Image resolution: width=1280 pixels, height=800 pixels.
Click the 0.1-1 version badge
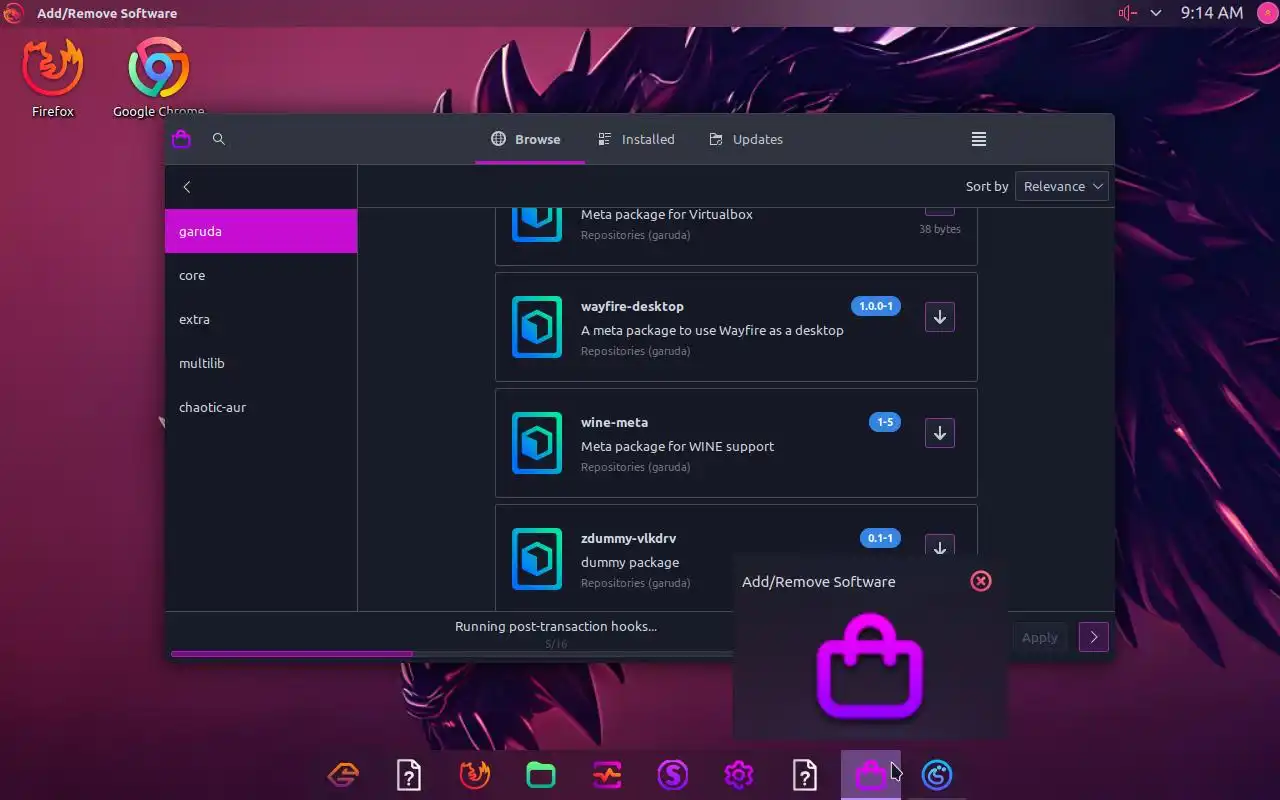coord(880,538)
